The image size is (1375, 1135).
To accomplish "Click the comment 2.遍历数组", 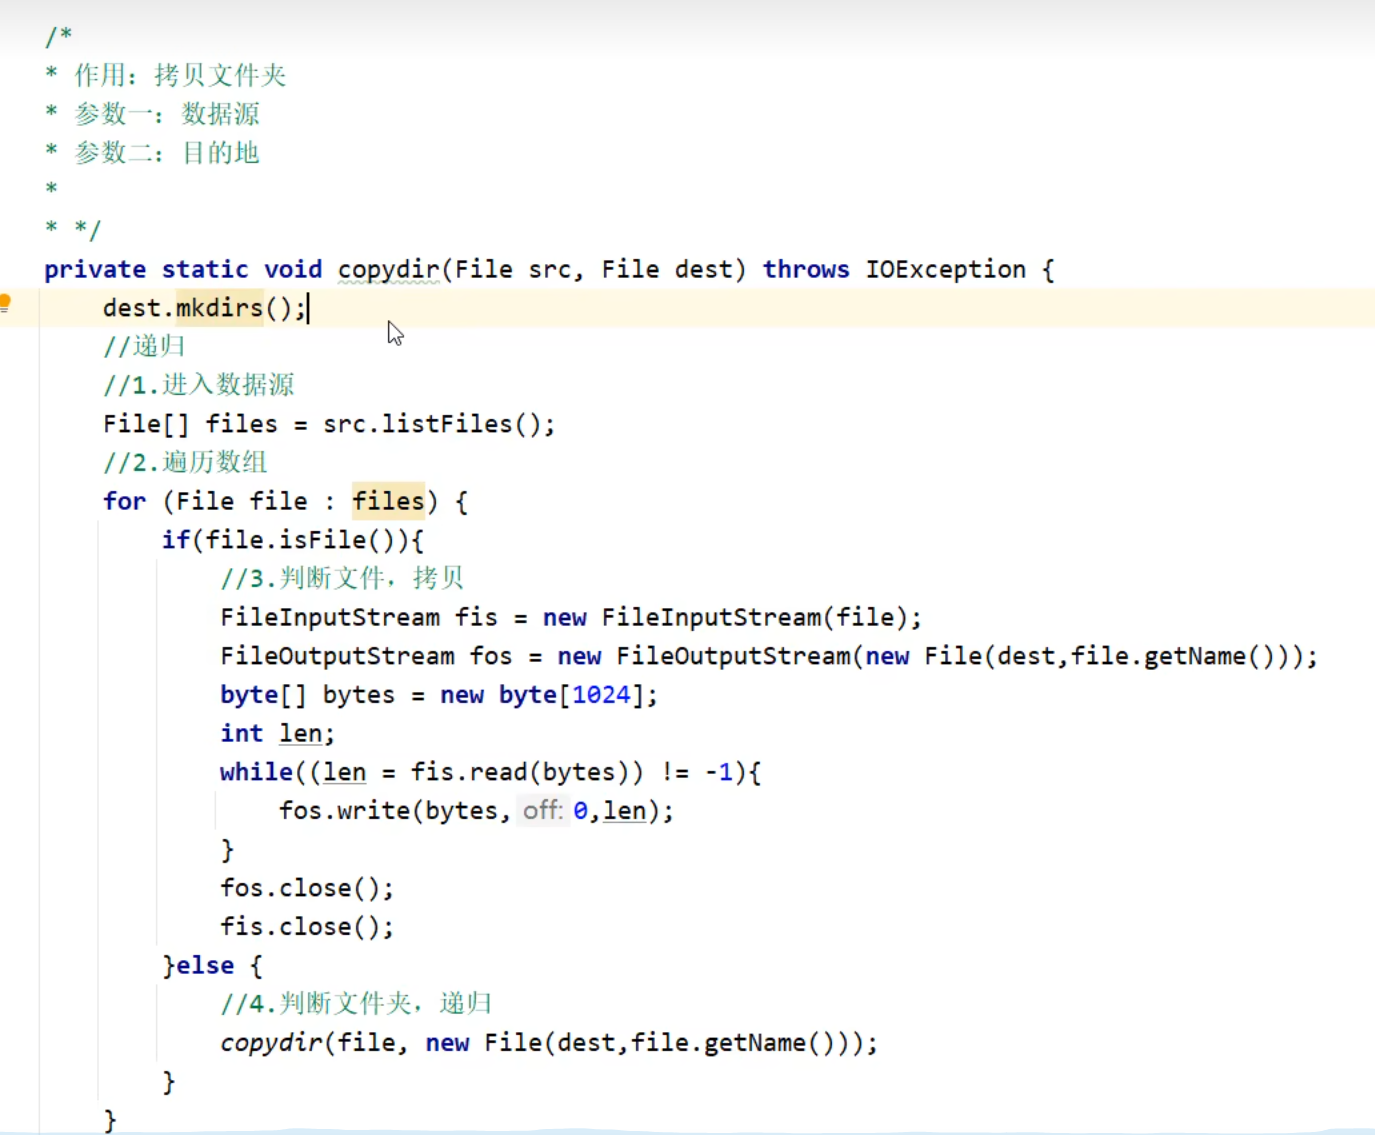I will click(x=185, y=463).
